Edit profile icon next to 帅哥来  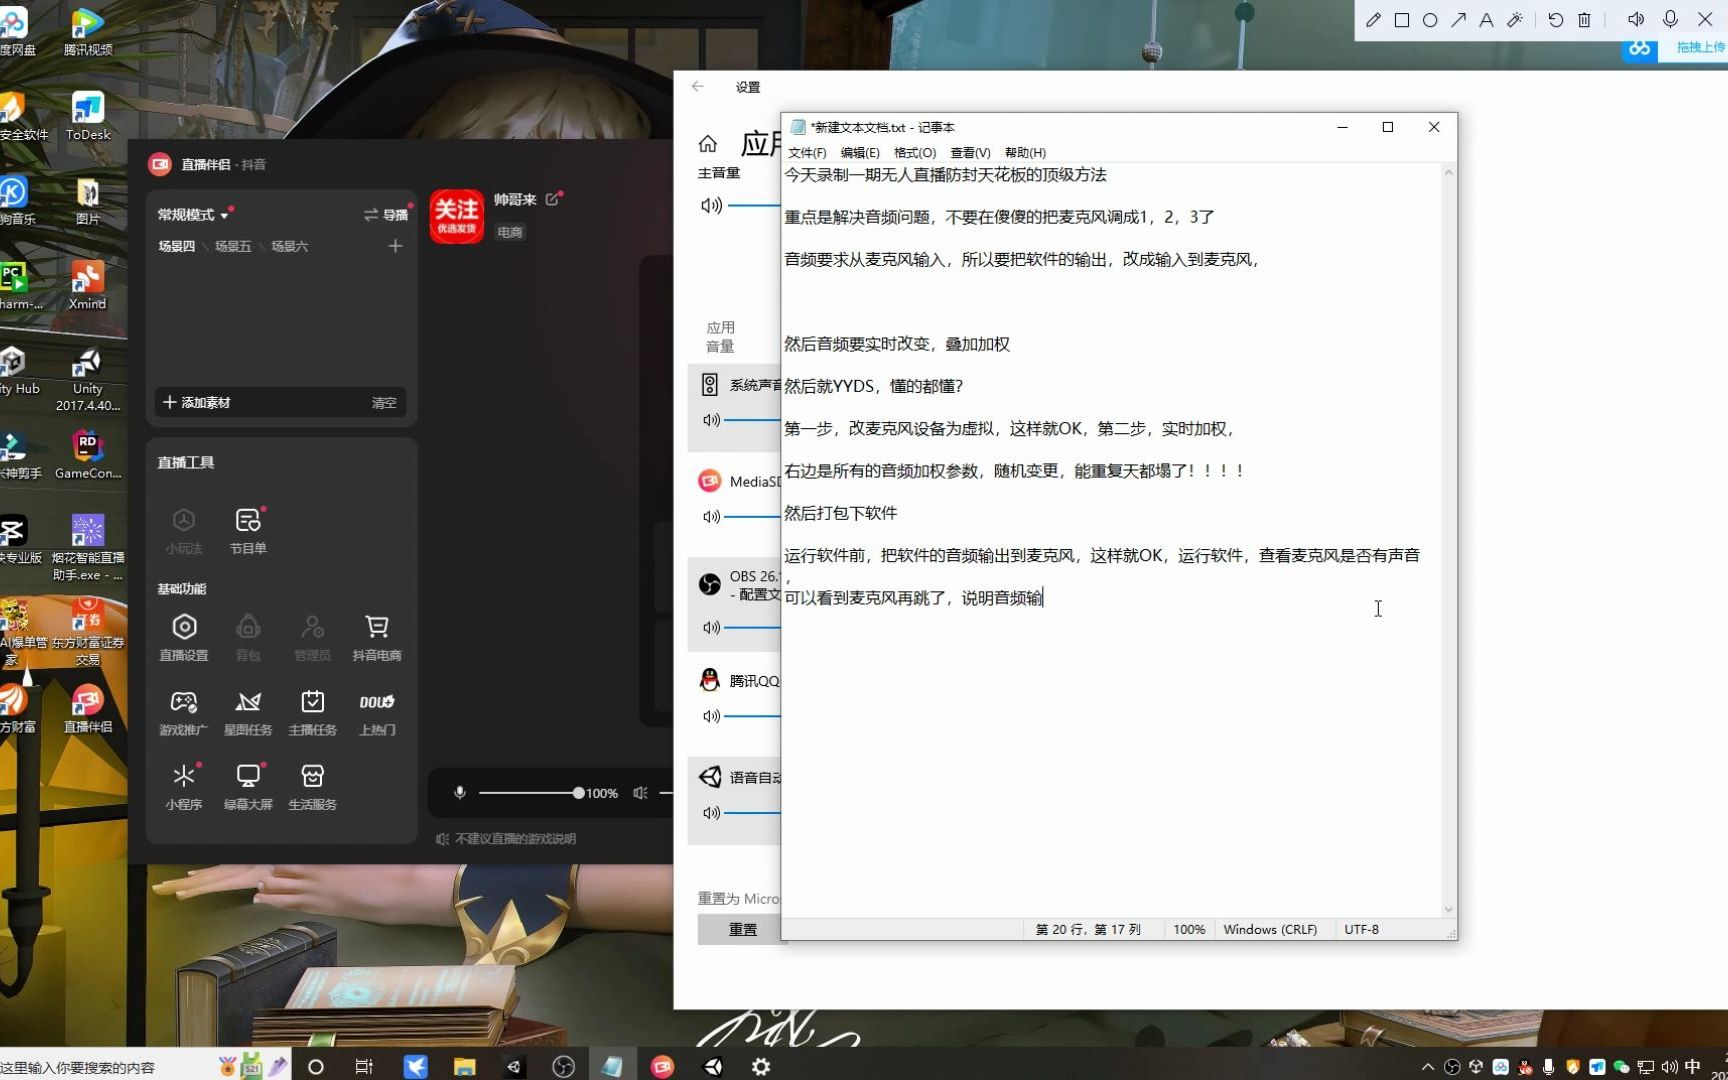click(553, 199)
